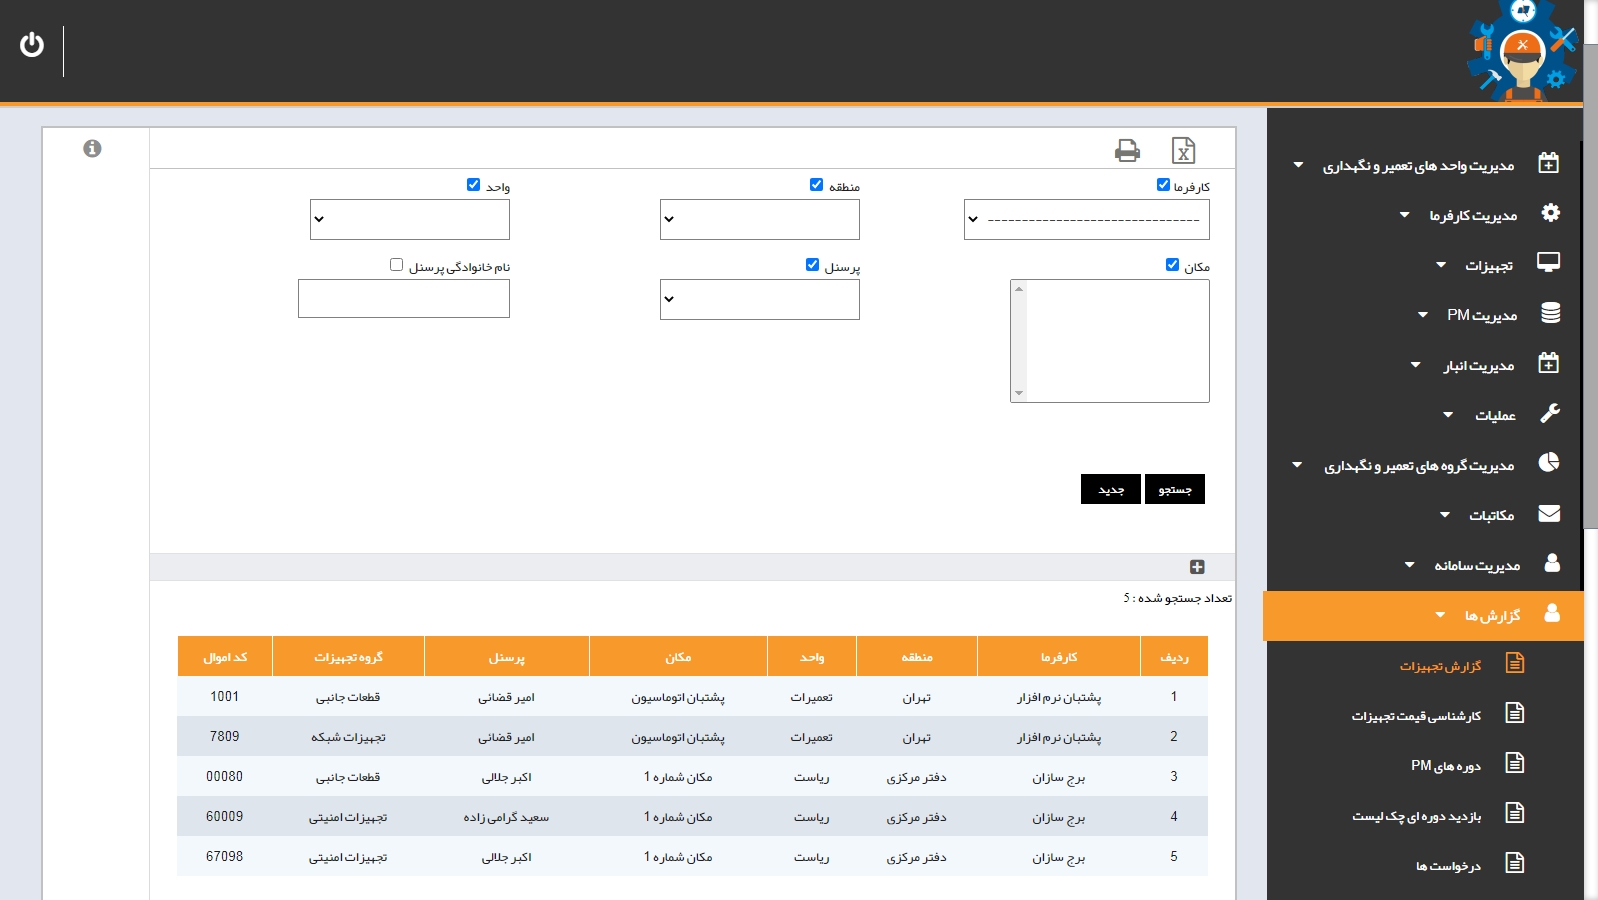Click the database icon for مدیریت PM
The height and width of the screenshot is (900, 1598).
[x=1550, y=313]
